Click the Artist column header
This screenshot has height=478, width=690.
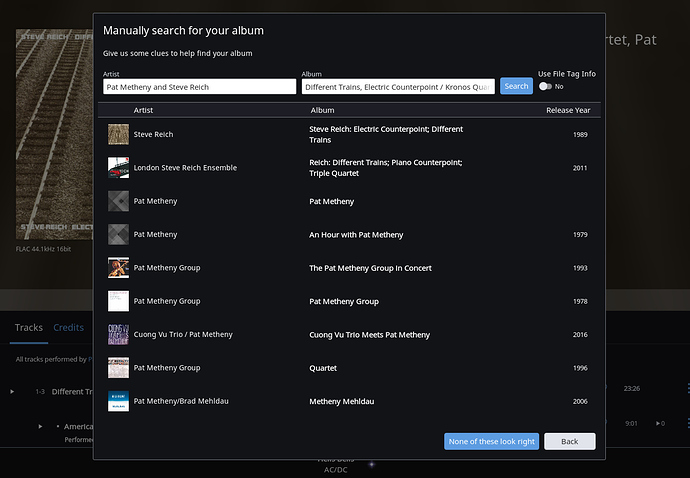[x=143, y=110]
